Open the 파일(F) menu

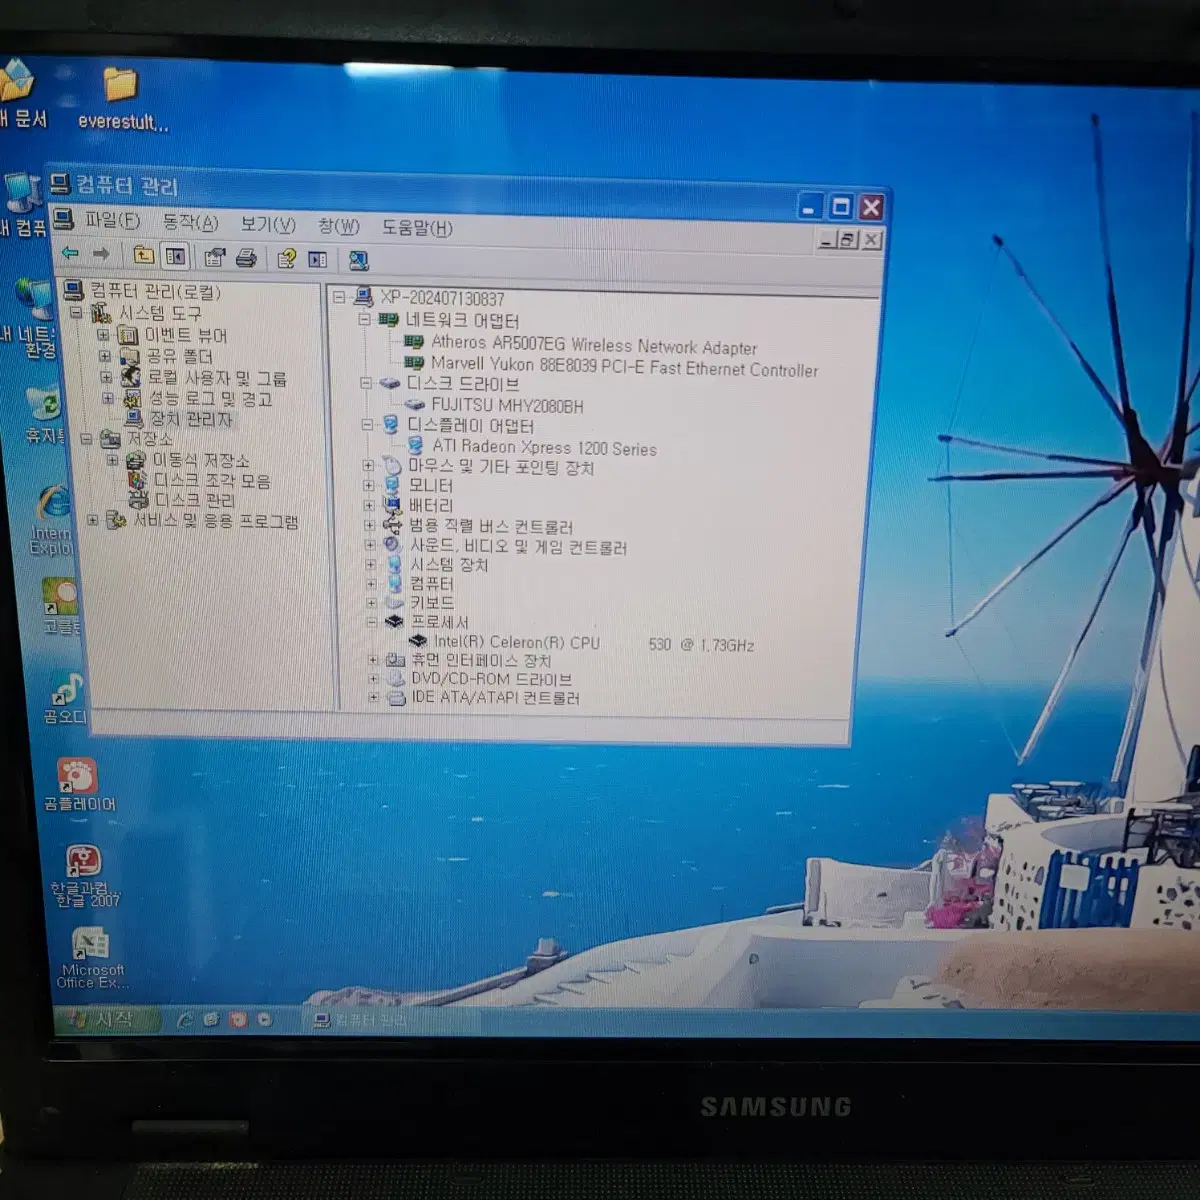click(x=112, y=220)
